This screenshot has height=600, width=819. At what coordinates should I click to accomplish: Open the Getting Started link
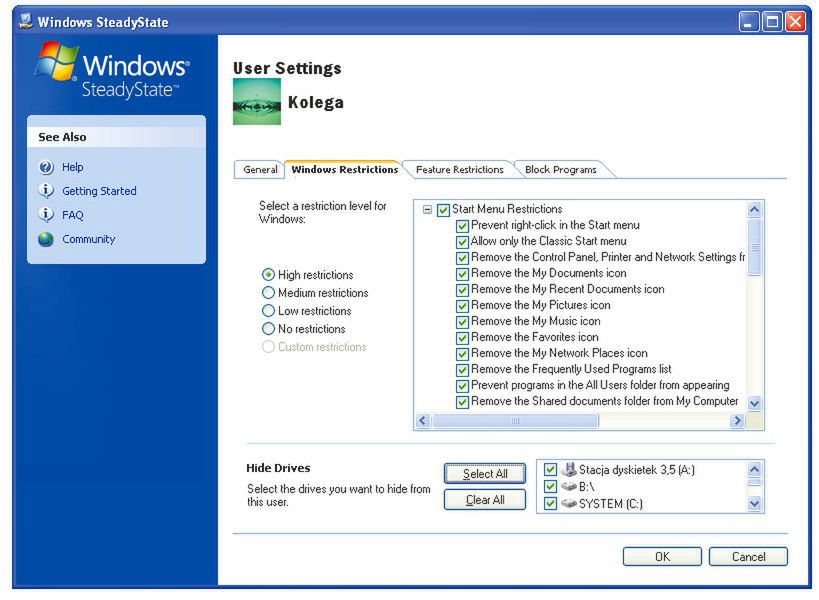pos(99,191)
